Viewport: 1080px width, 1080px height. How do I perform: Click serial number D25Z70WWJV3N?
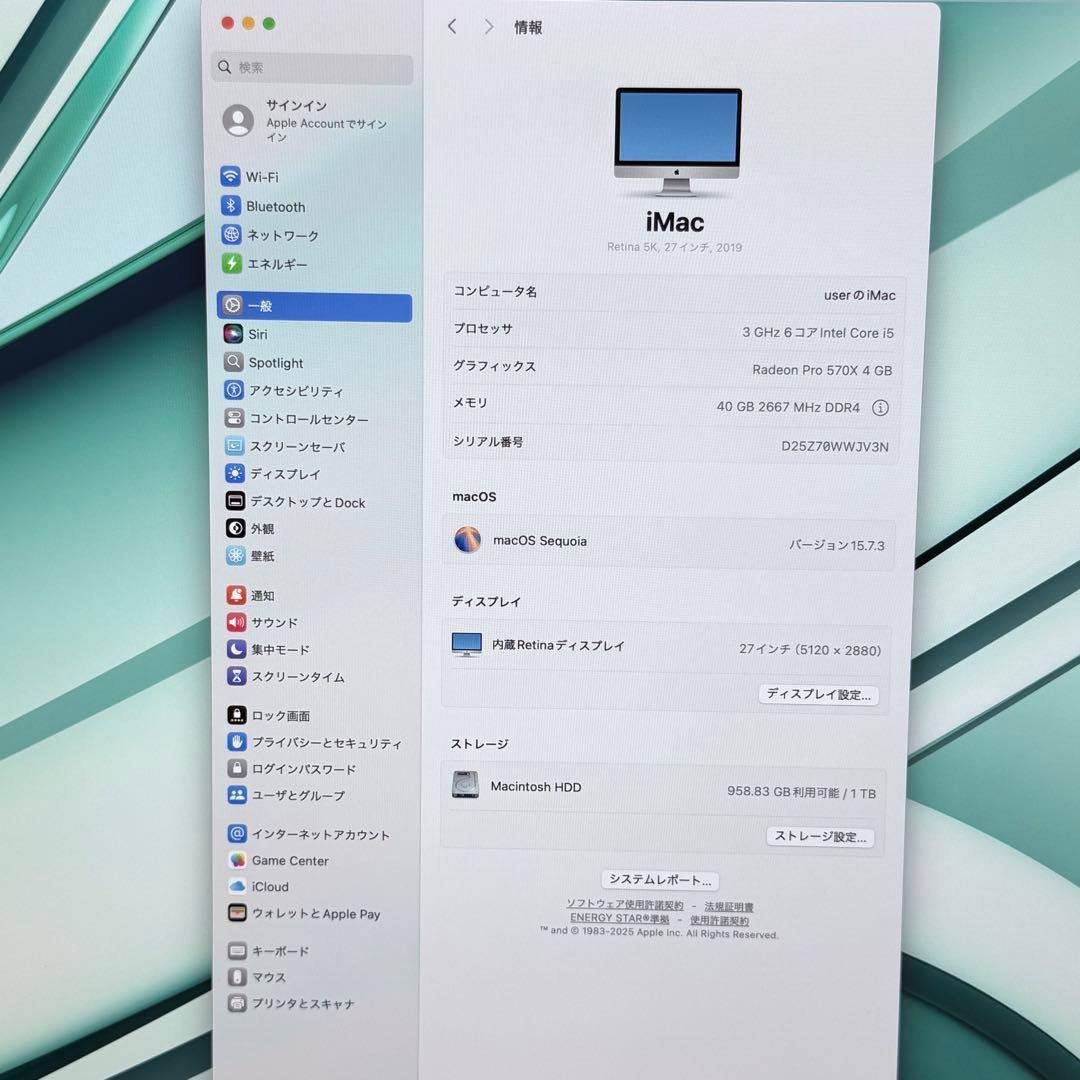[835, 446]
